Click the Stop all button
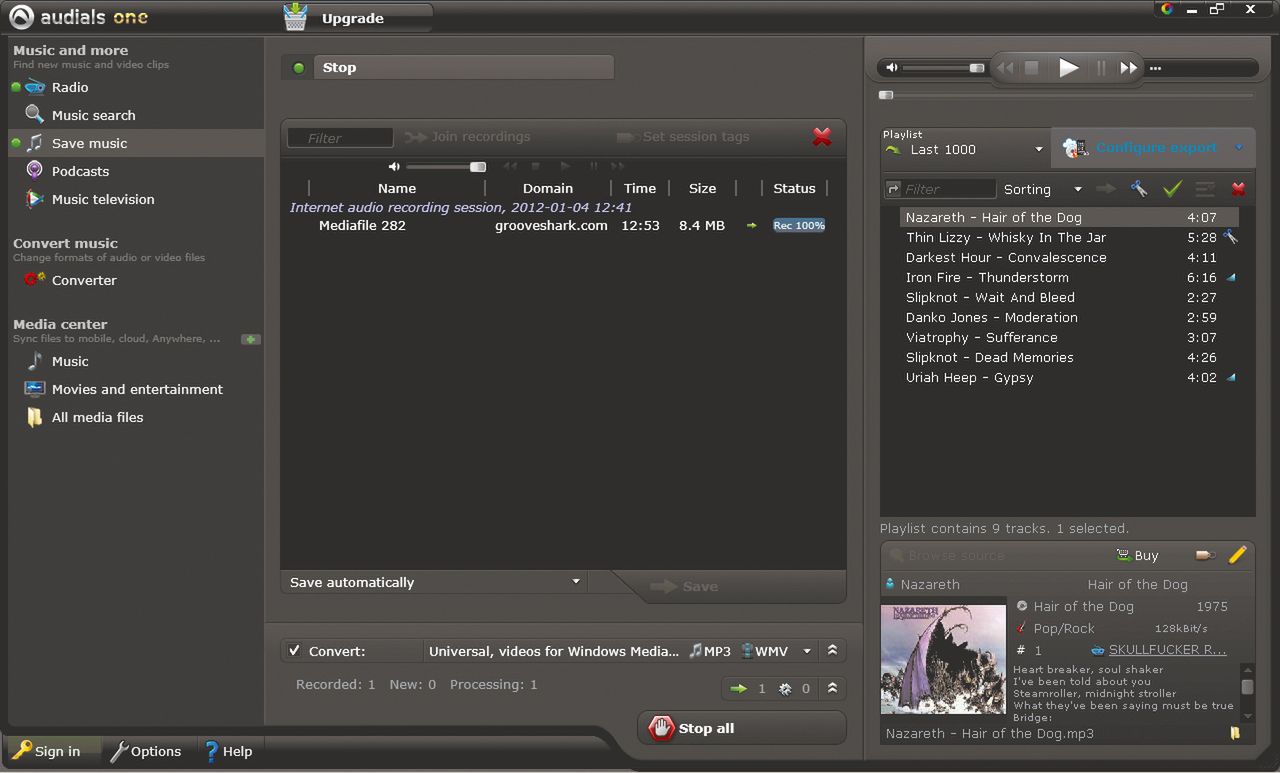 741,728
